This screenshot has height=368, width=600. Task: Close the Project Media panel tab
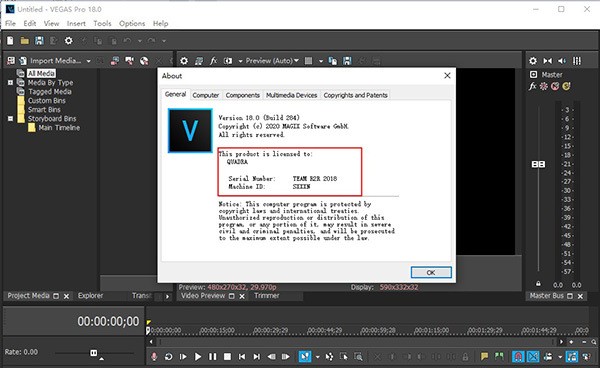pos(66,296)
